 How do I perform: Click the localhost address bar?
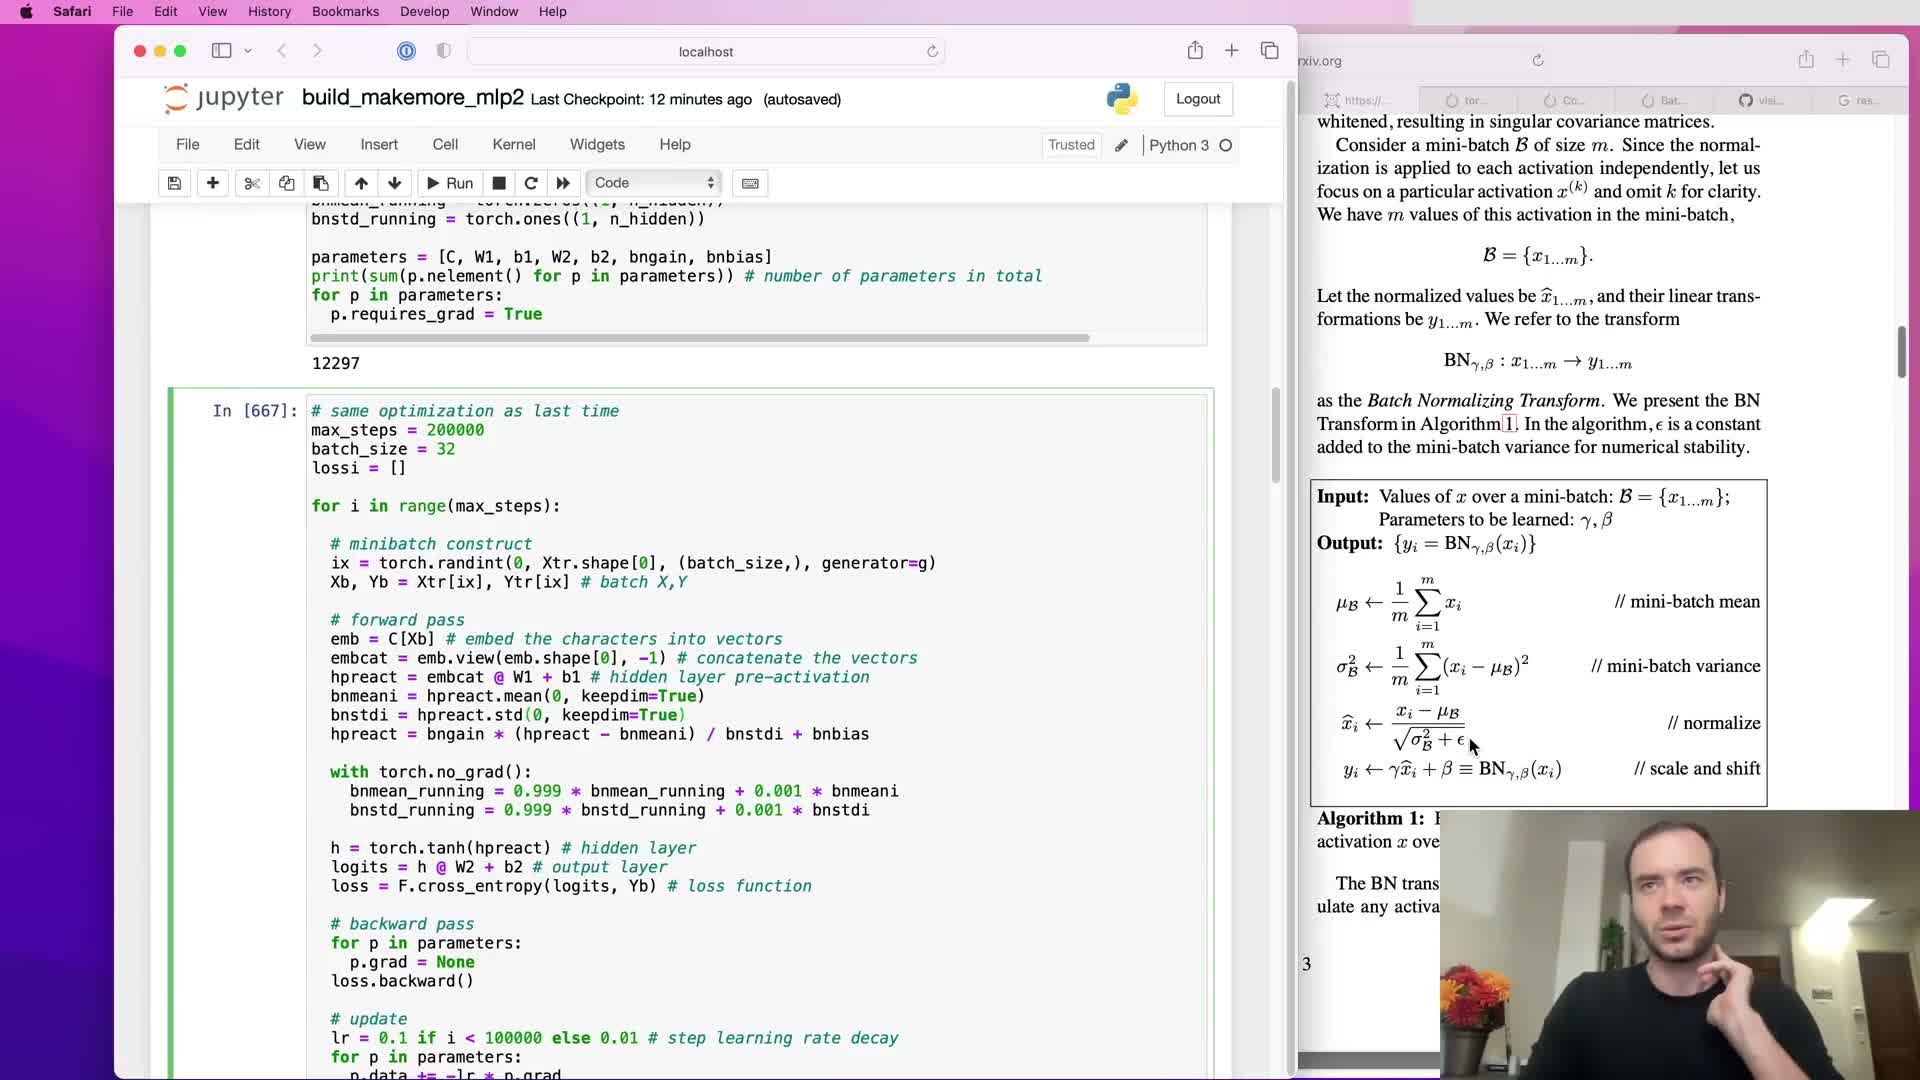(x=706, y=52)
